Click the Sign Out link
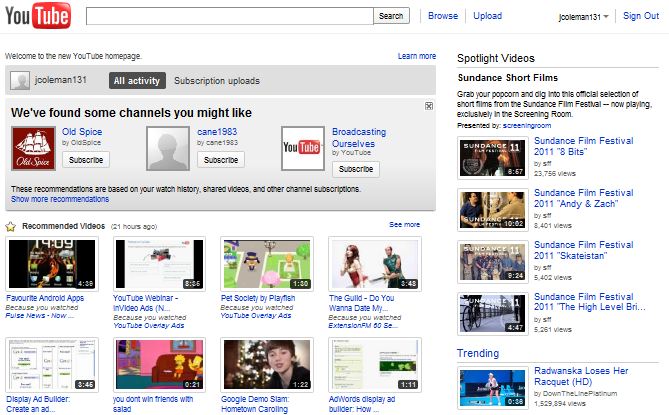This screenshot has height=415, width=669. (641, 16)
